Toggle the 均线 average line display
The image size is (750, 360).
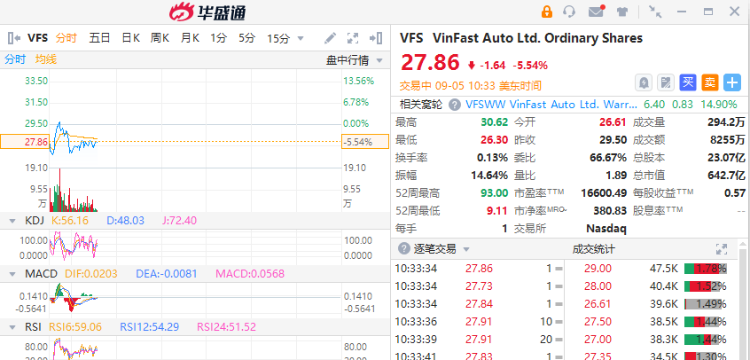(46, 60)
